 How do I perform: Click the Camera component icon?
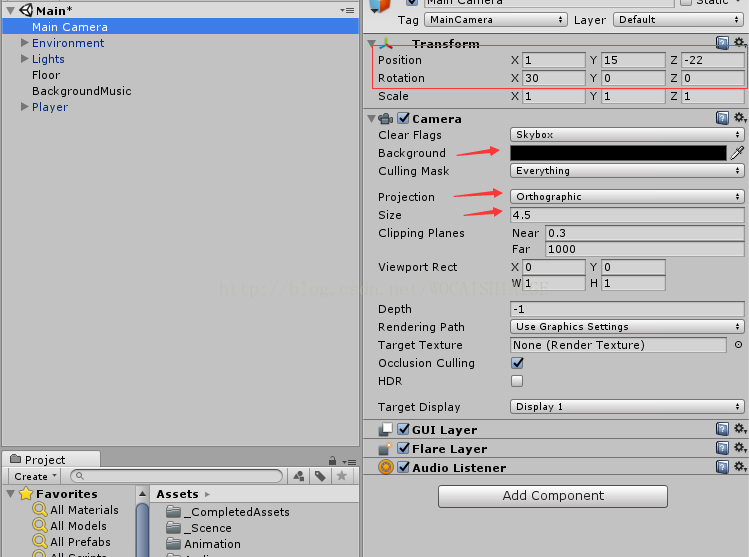[385, 118]
